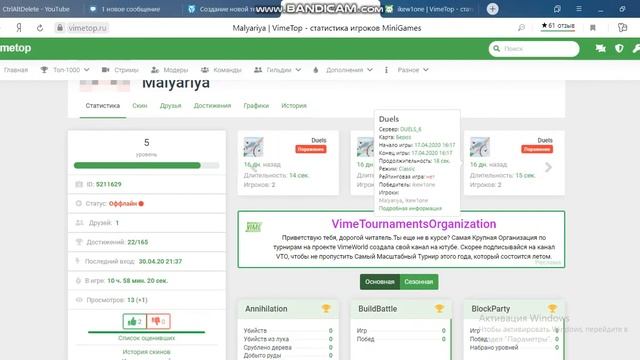The image size is (640, 360).
Task: Switch to the Графики profile tab
Action: pyautogui.click(x=256, y=106)
